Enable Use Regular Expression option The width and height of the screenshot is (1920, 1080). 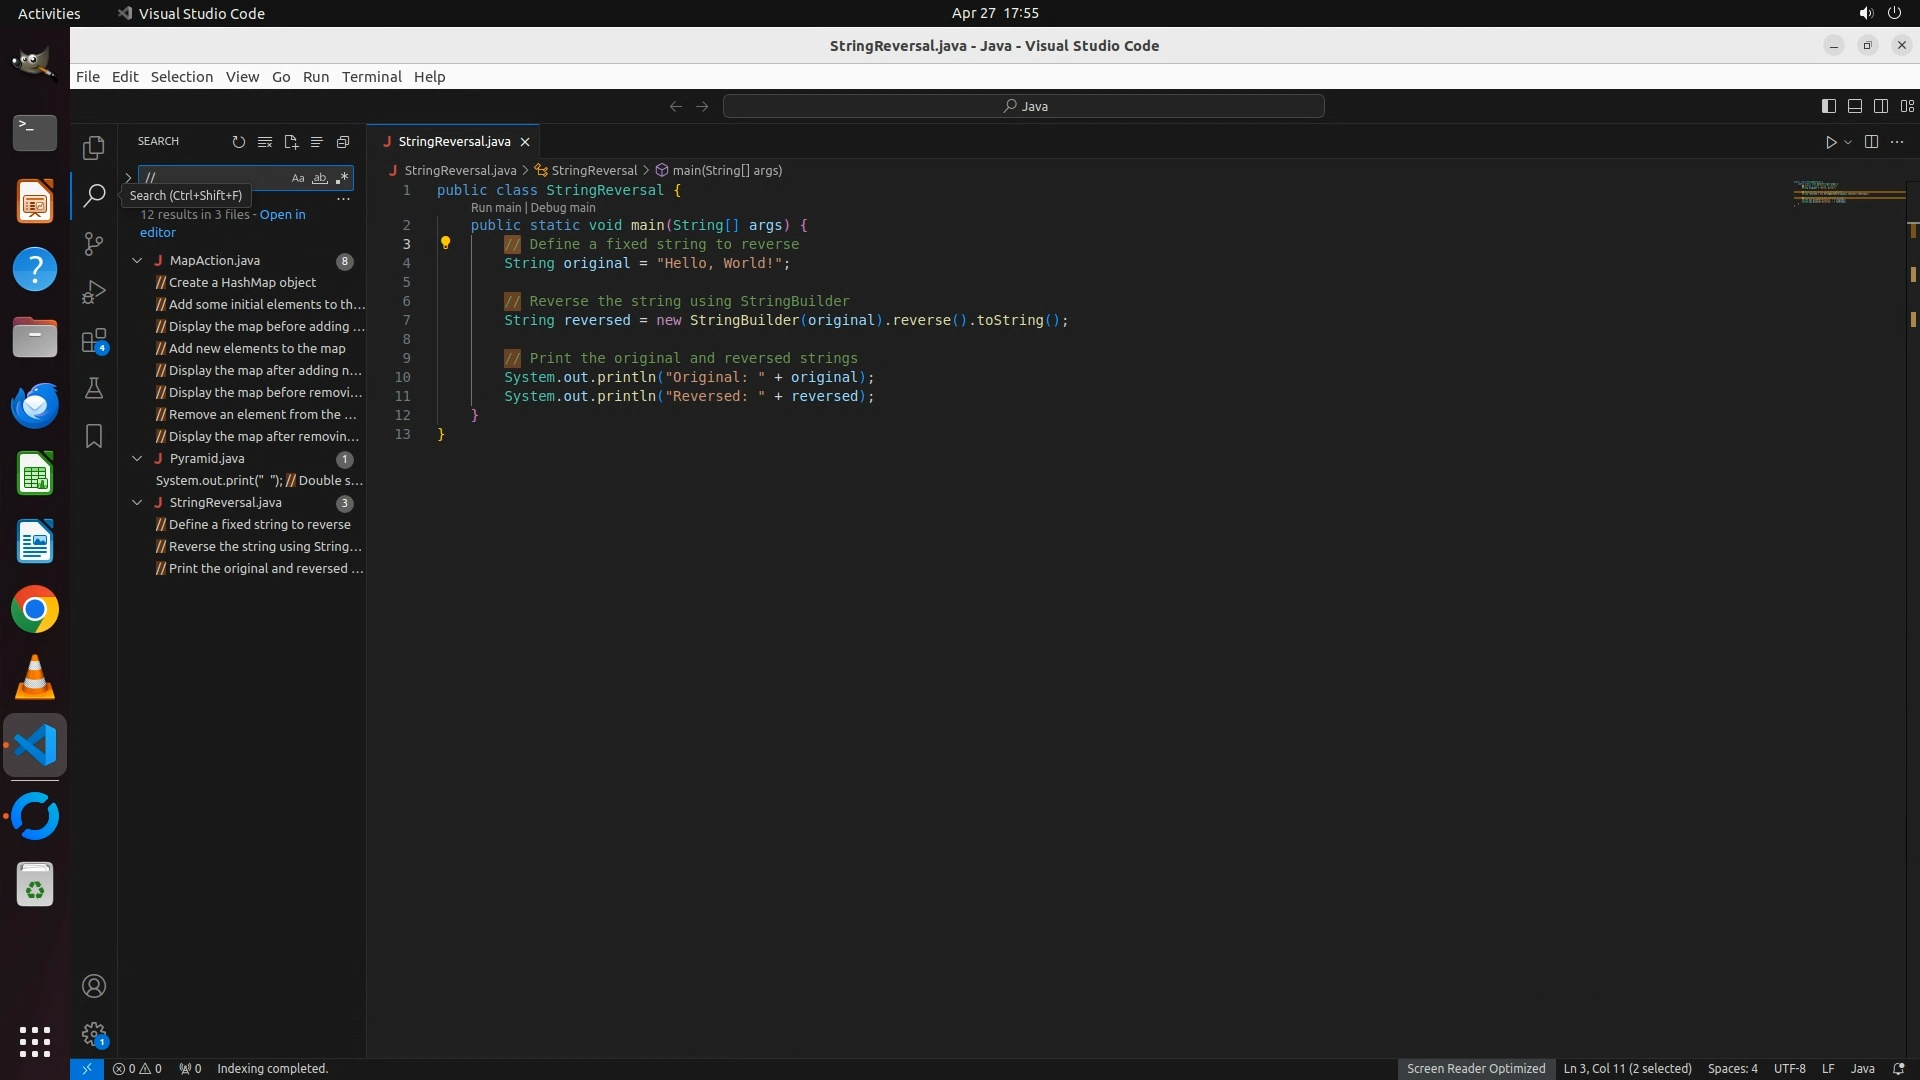(x=342, y=178)
